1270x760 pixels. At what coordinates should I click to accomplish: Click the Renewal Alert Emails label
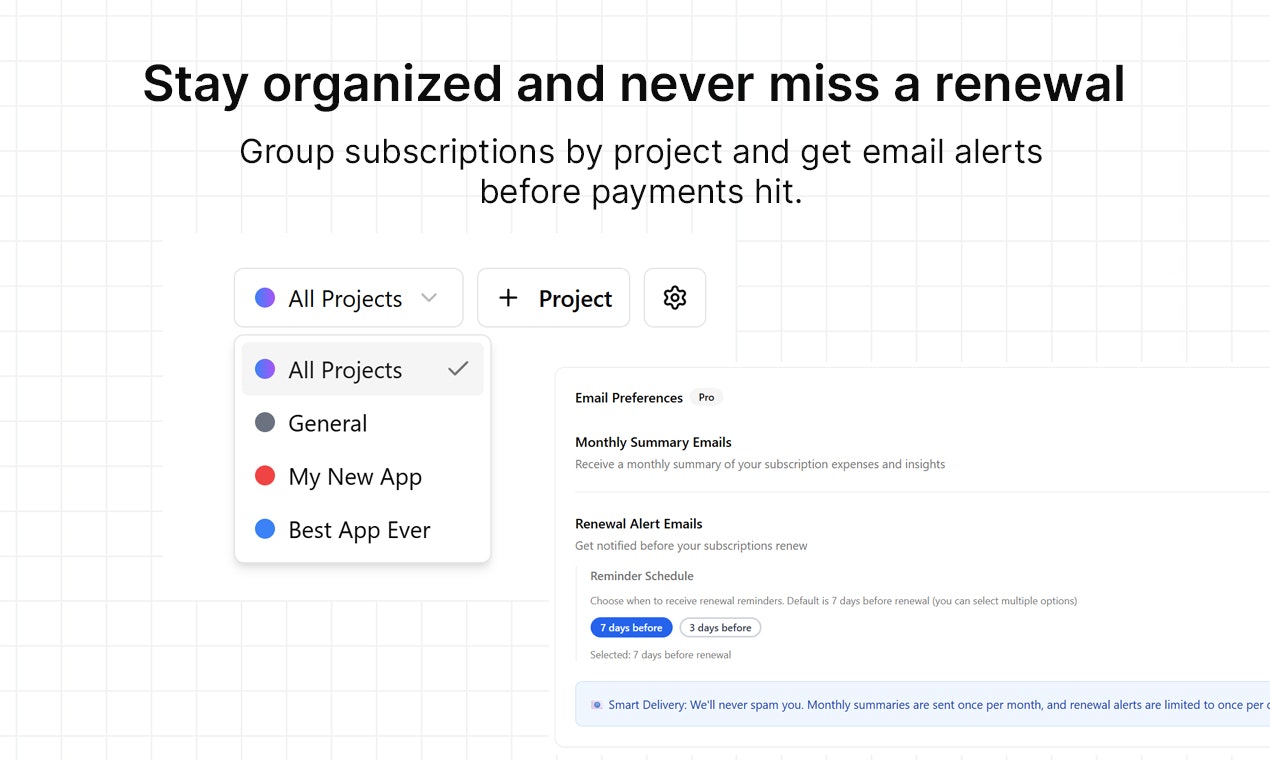coord(639,524)
